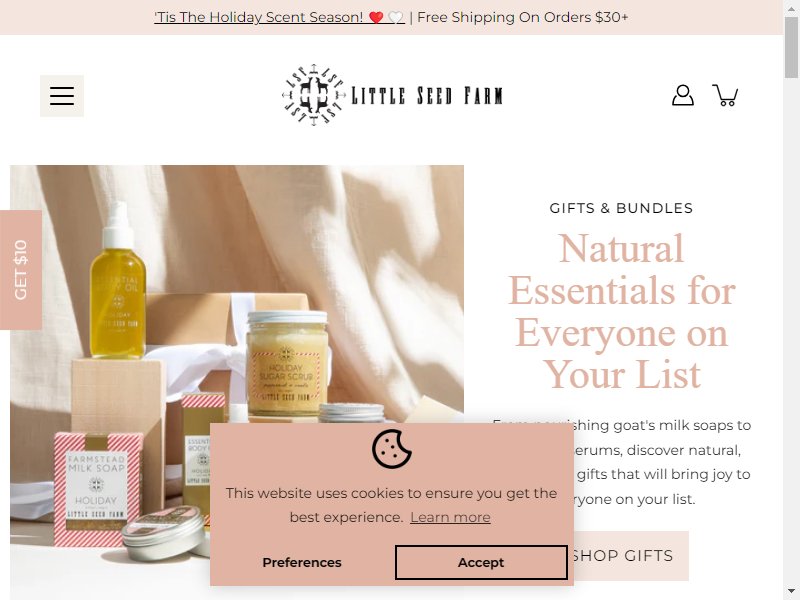Follow the Learn more cookie link

(450, 517)
